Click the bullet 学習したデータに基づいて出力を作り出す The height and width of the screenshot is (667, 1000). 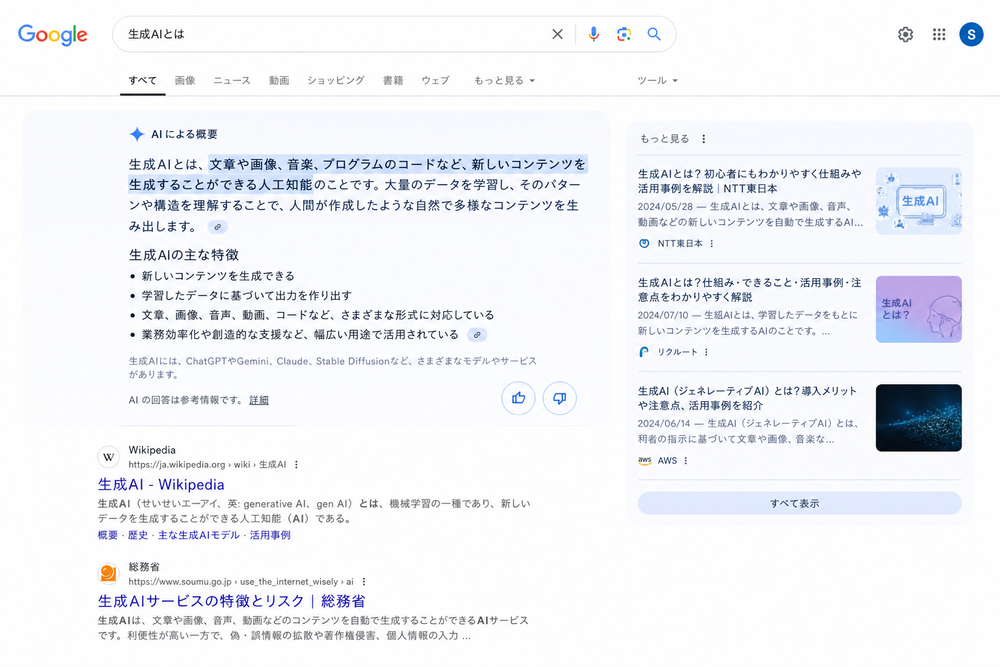tap(247, 296)
